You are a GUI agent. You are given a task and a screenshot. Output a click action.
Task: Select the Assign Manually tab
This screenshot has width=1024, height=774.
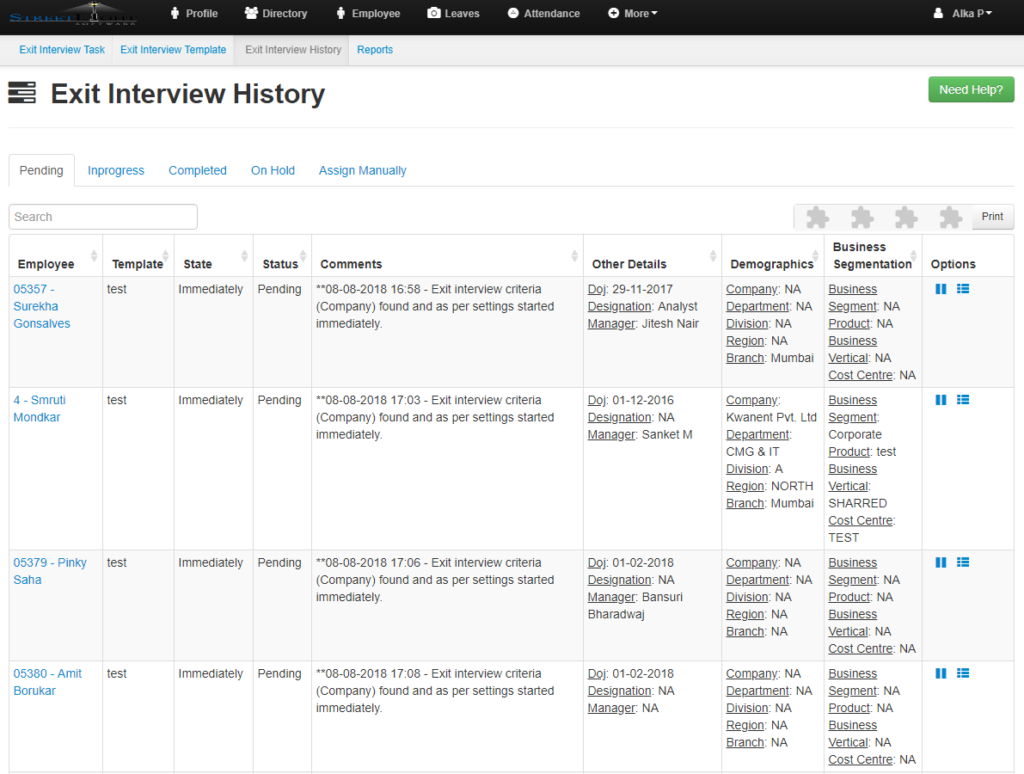click(362, 170)
